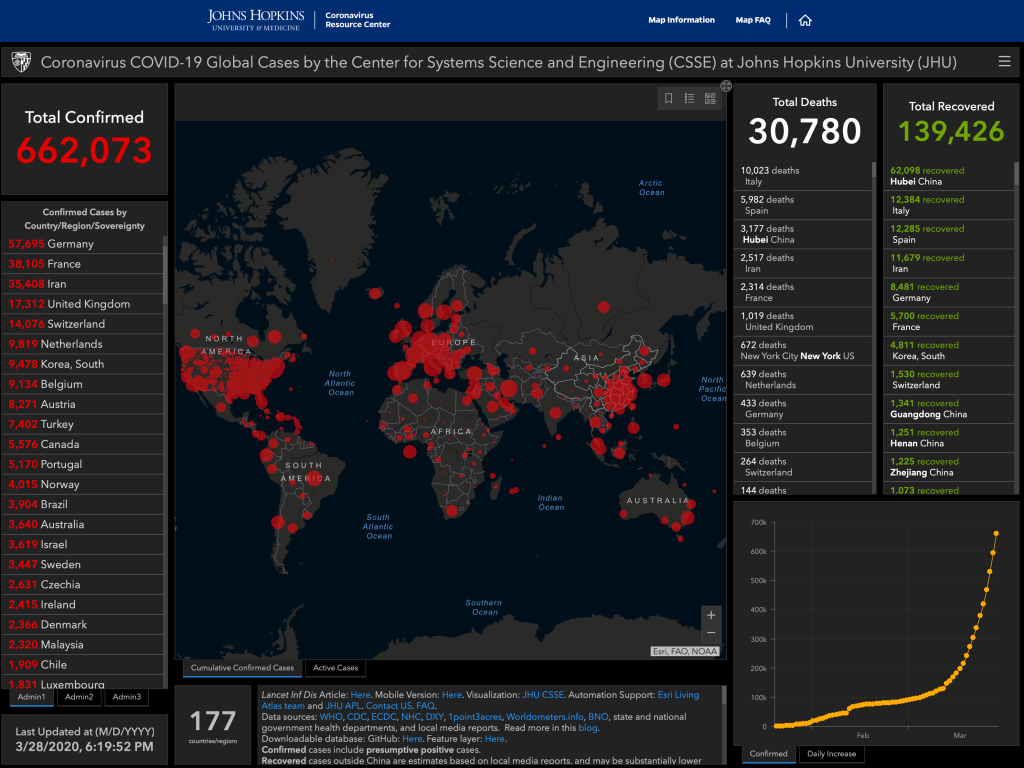The height and width of the screenshot is (768, 1024).
Task: Click the Johns Hopkins shield logo
Action: pyautogui.click(x=20, y=62)
